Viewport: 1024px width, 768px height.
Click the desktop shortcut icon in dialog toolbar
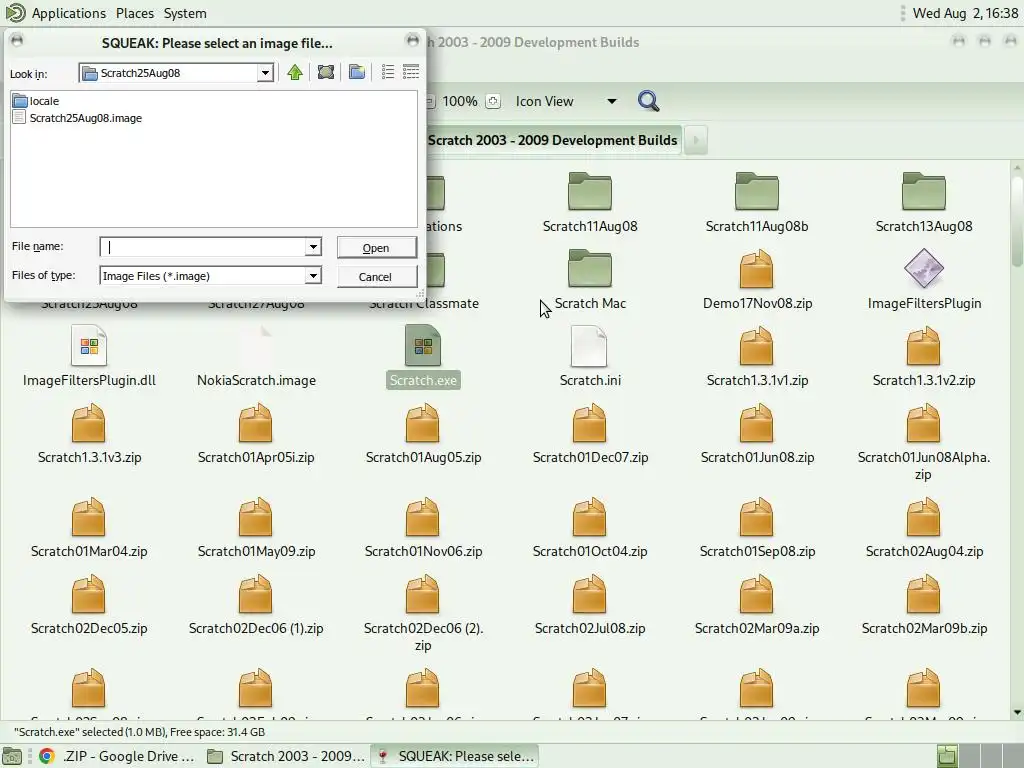click(326, 72)
